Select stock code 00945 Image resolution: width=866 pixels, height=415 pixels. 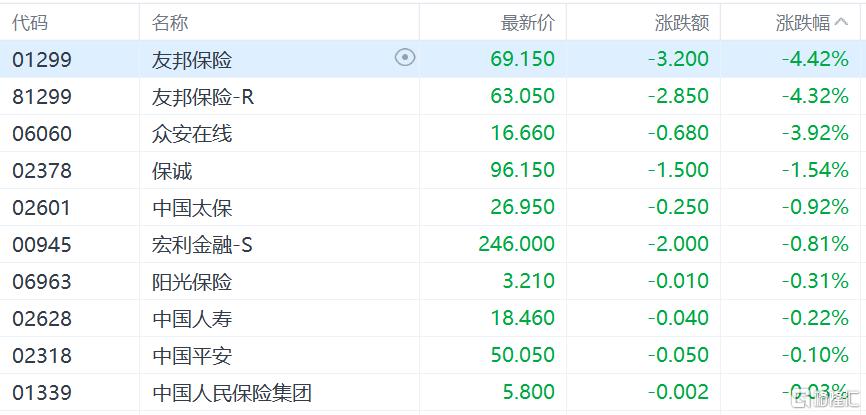coord(42,244)
